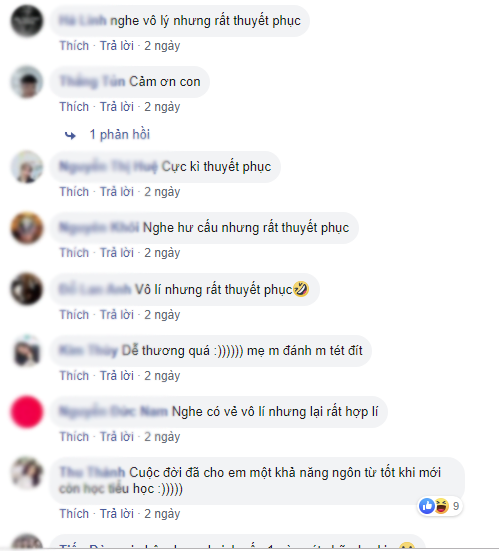Reply to the 'Cuộc đời đã cho em' comment

(117, 514)
